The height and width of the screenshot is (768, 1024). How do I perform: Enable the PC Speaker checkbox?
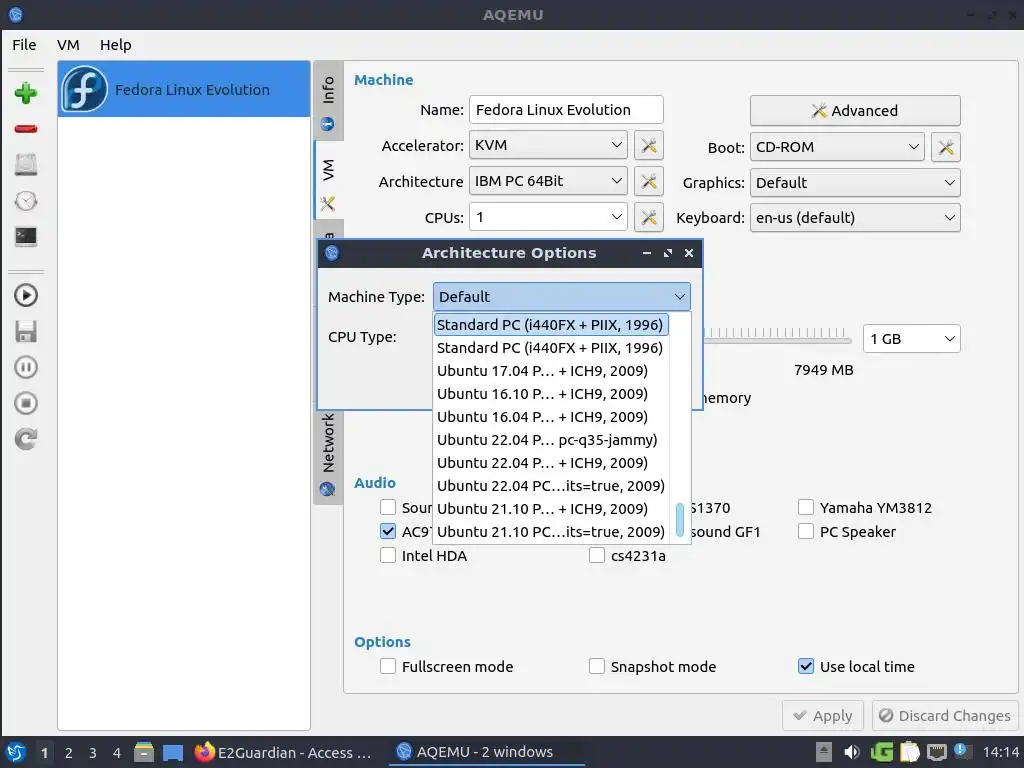point(806,532)
